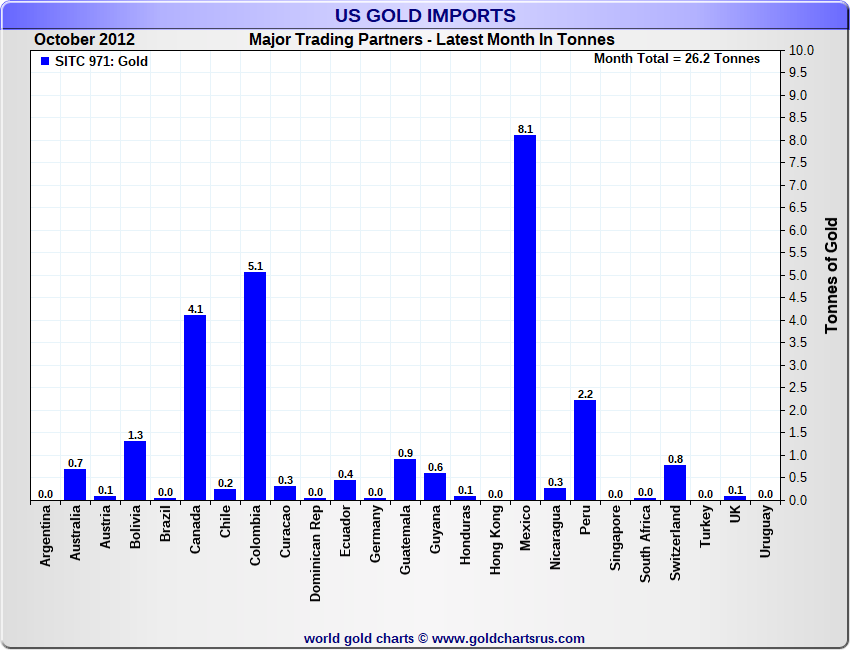Screen dimensions: 850x650
Task: Click the Major Trading Partners subtitle
Action: 432,40
